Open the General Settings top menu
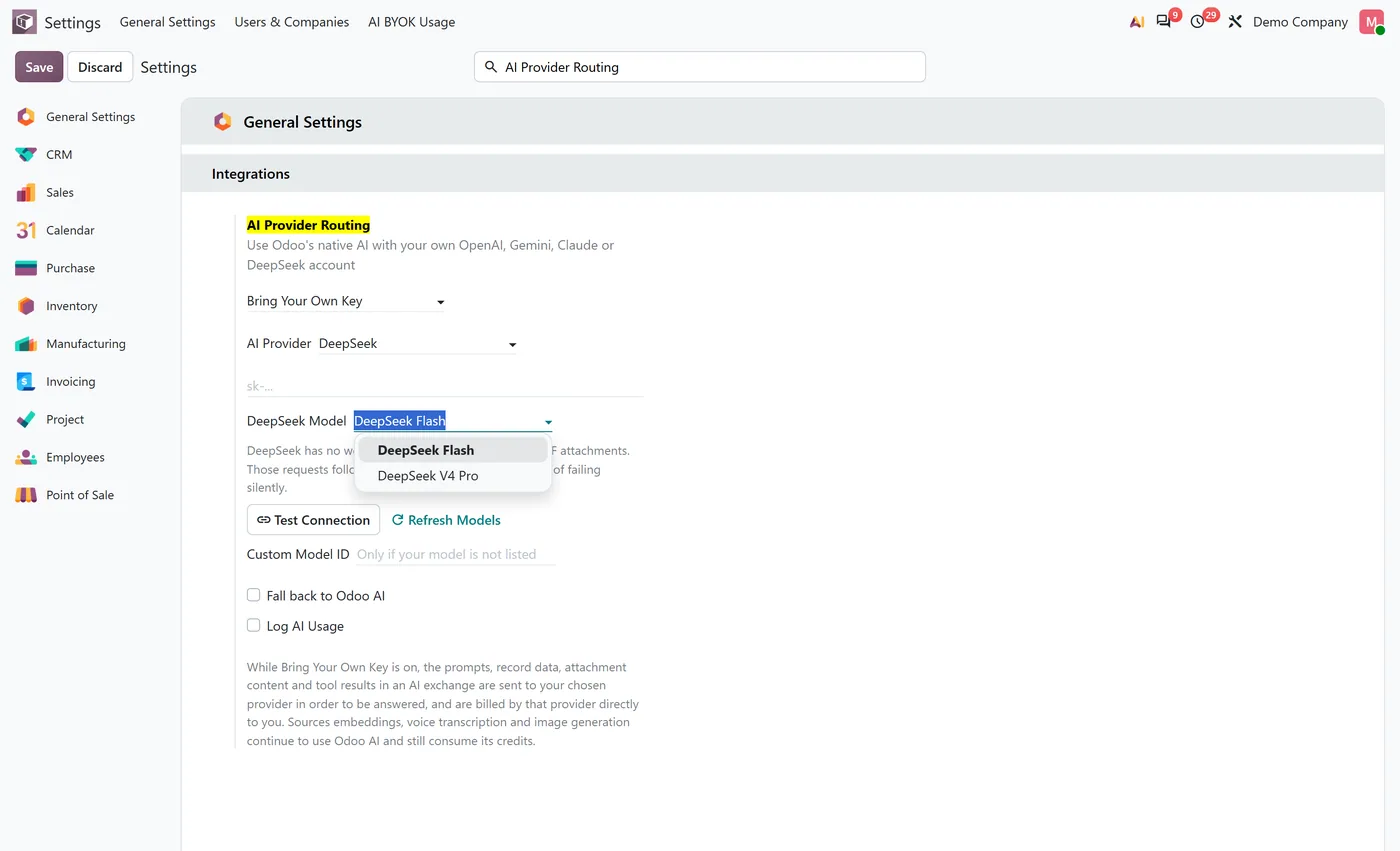Viewport: 1400px width, 851px height. pyautogui.click(x=168, y=22)
